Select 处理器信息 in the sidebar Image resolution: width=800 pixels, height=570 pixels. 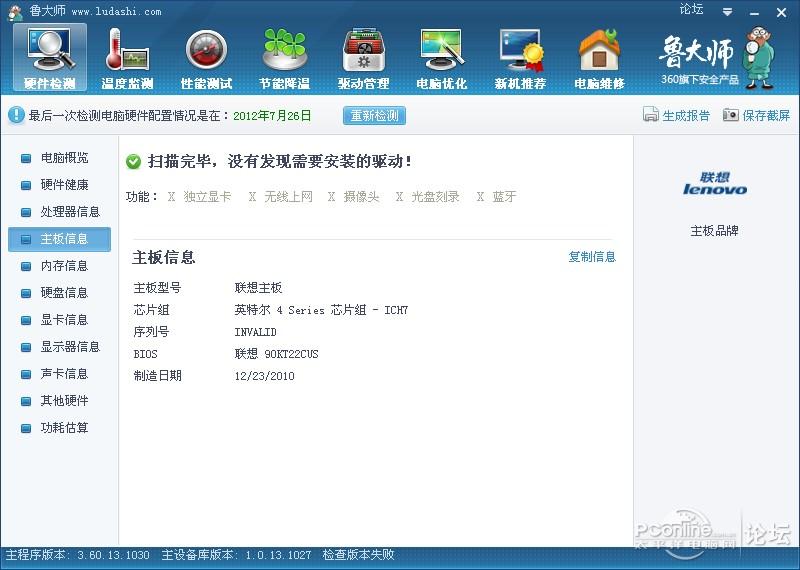(x=59, y=212)
